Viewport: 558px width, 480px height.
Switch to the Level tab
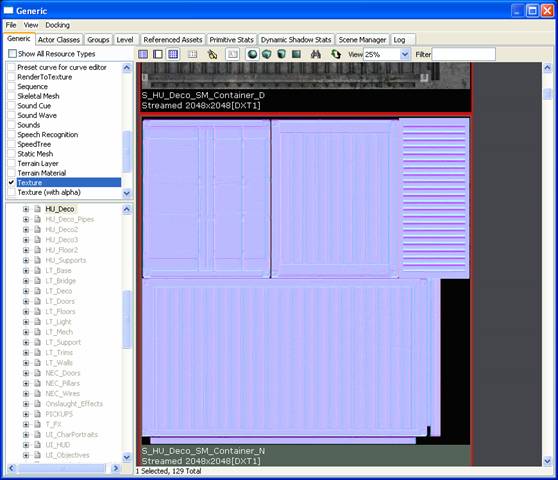pyautogui.click(x=125, y=40)
